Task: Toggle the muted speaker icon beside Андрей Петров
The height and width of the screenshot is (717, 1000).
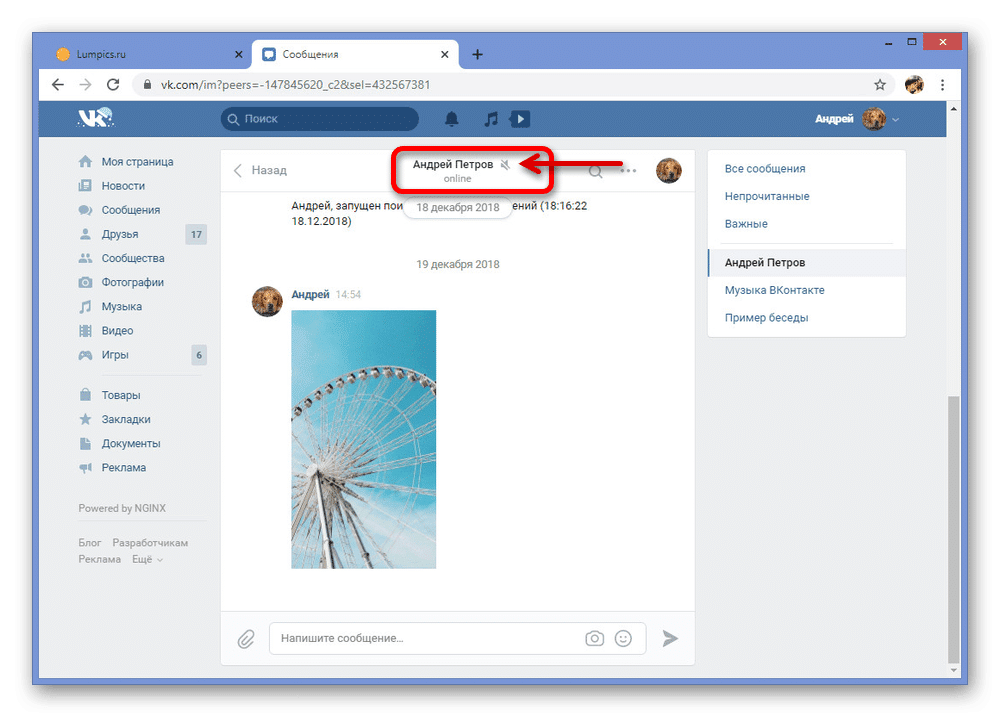Action: click(x=506, y=165)
